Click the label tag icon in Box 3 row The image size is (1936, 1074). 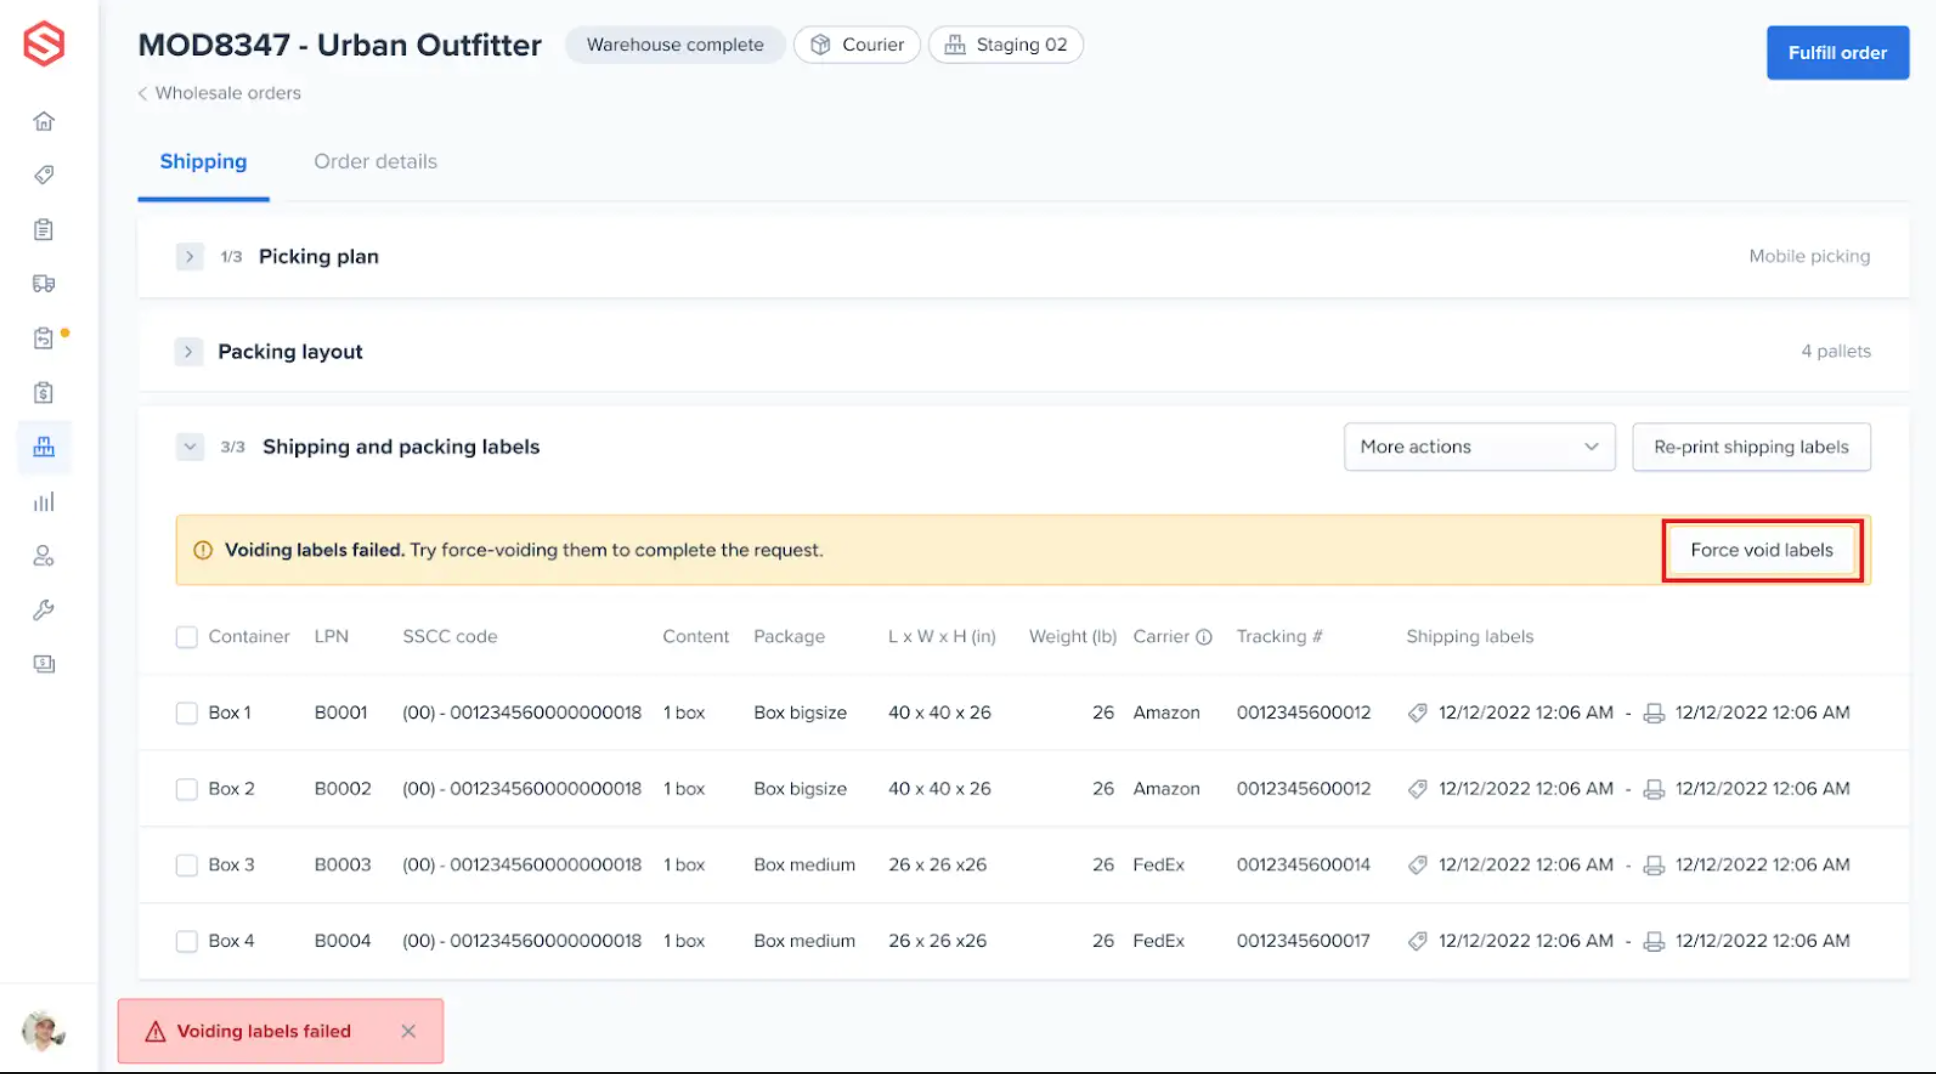(1417, 865)
